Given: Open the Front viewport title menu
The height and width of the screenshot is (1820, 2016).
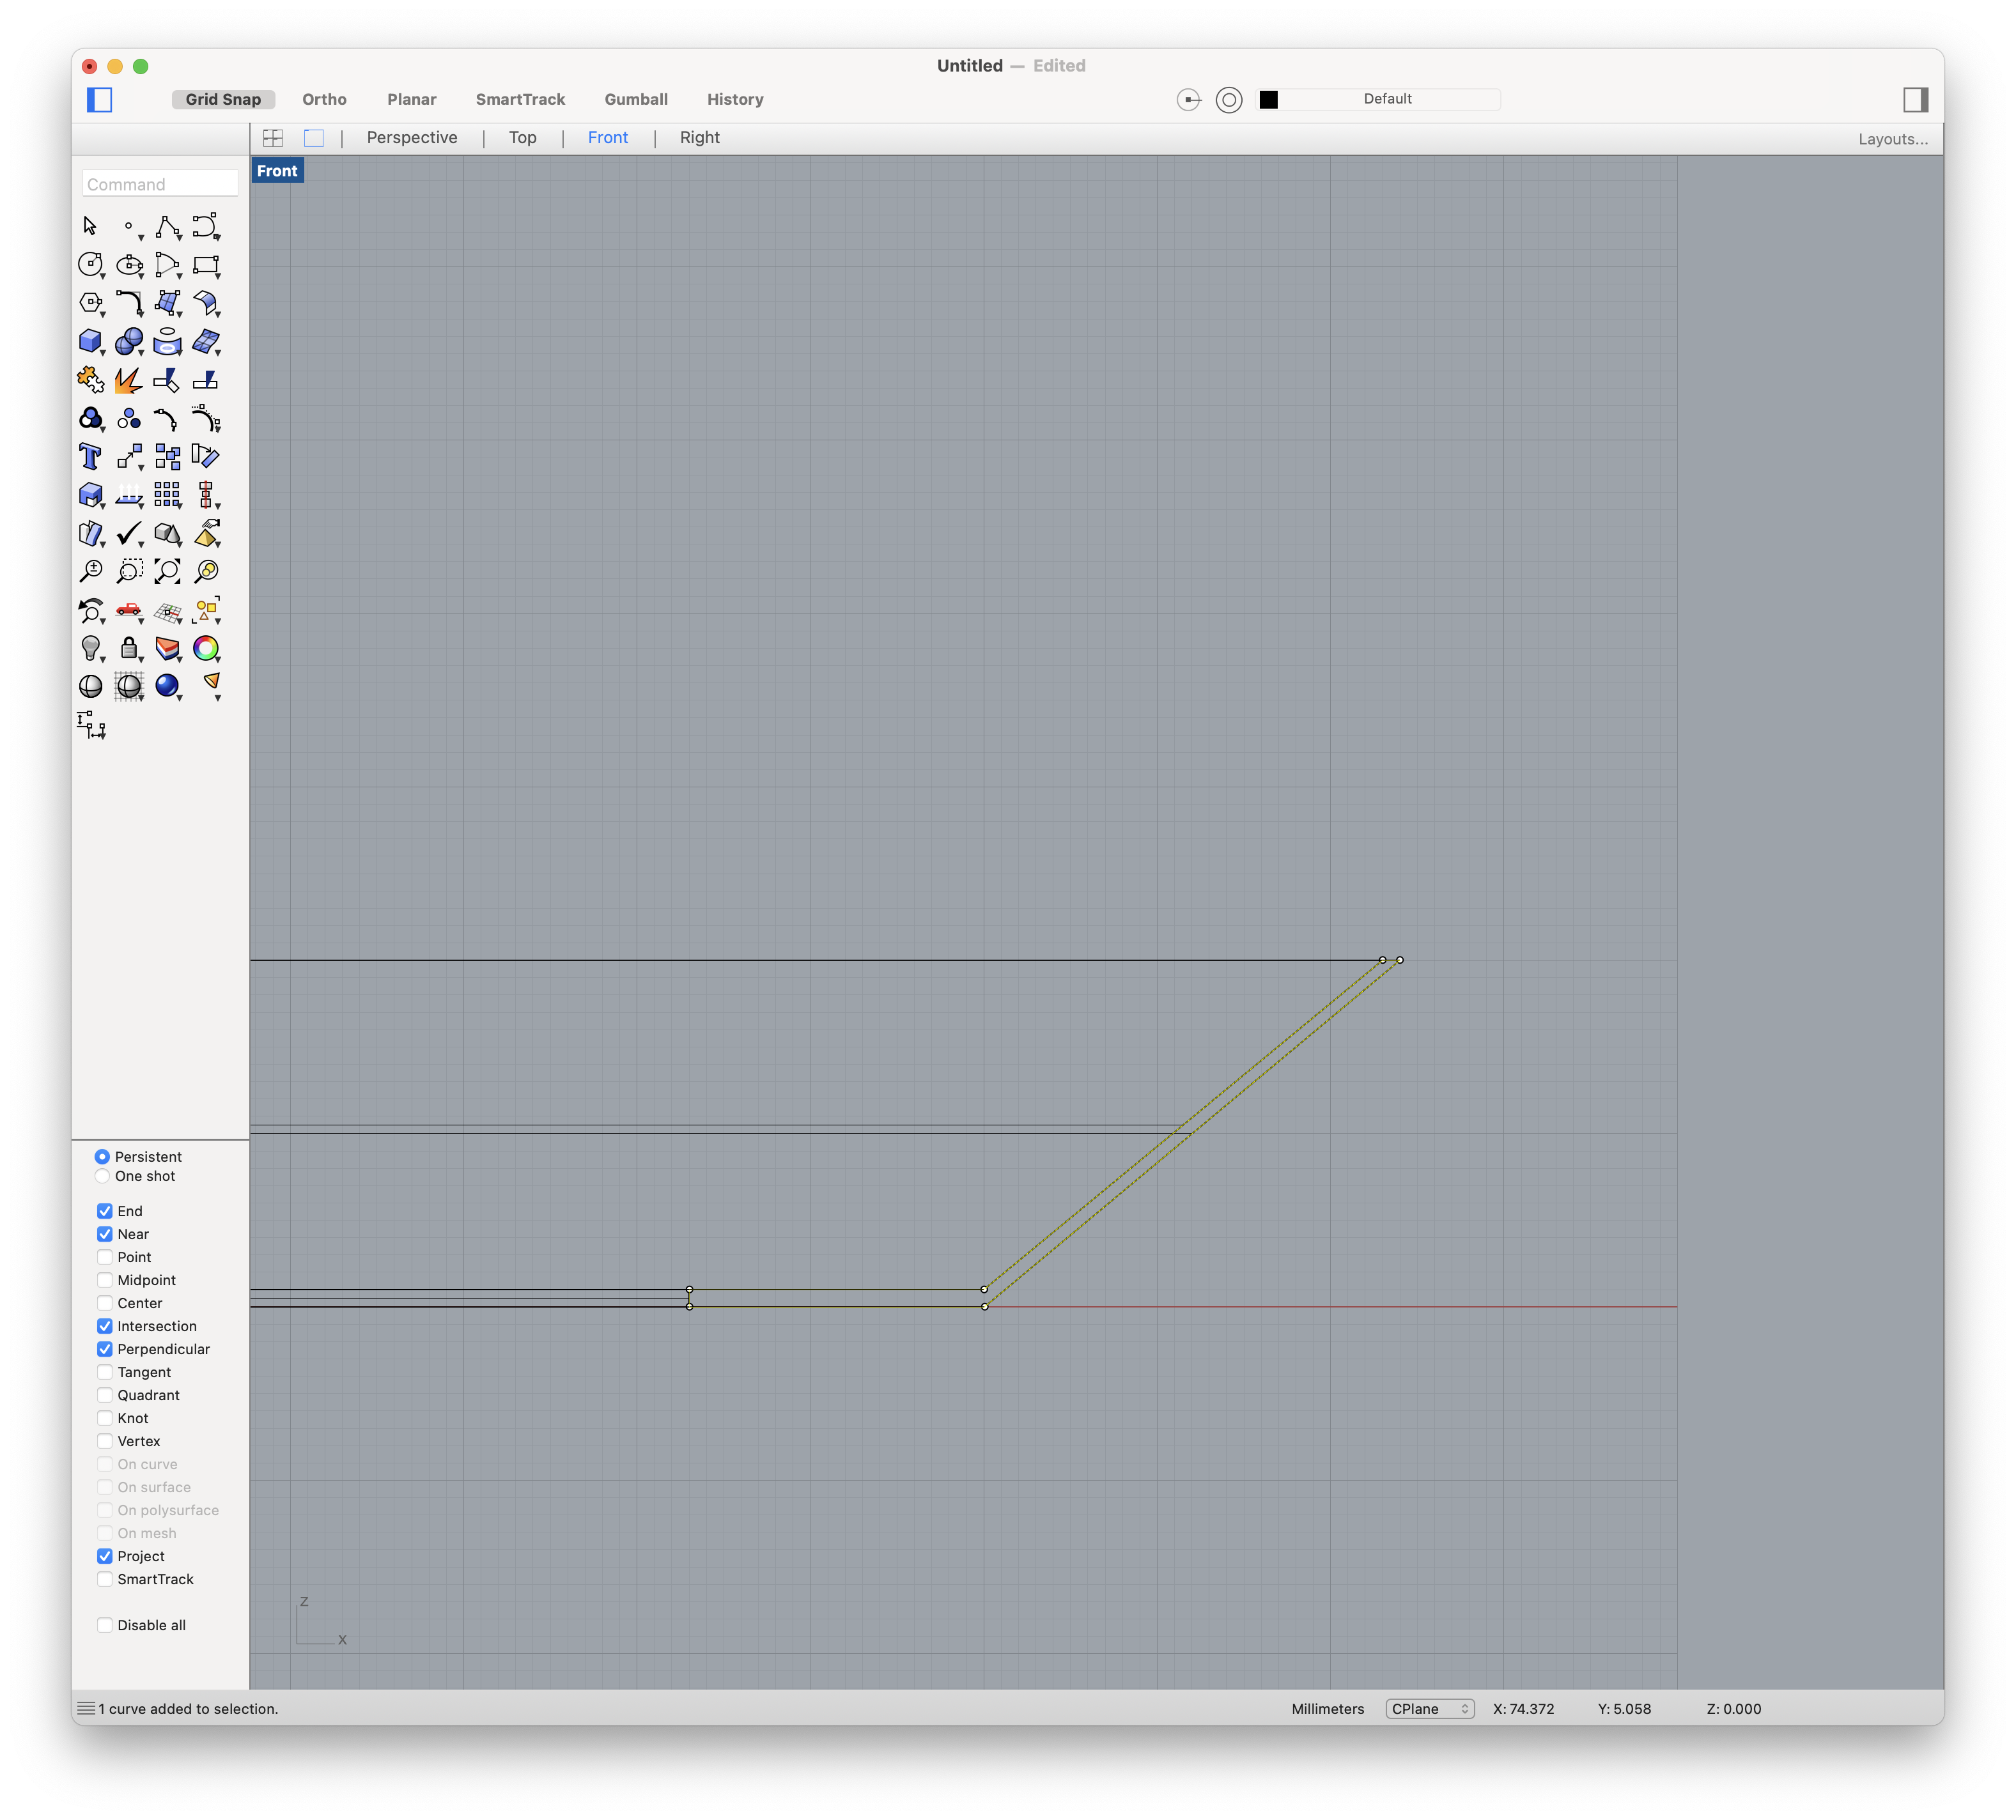Looking at the screenshot, I should point(277,171).
